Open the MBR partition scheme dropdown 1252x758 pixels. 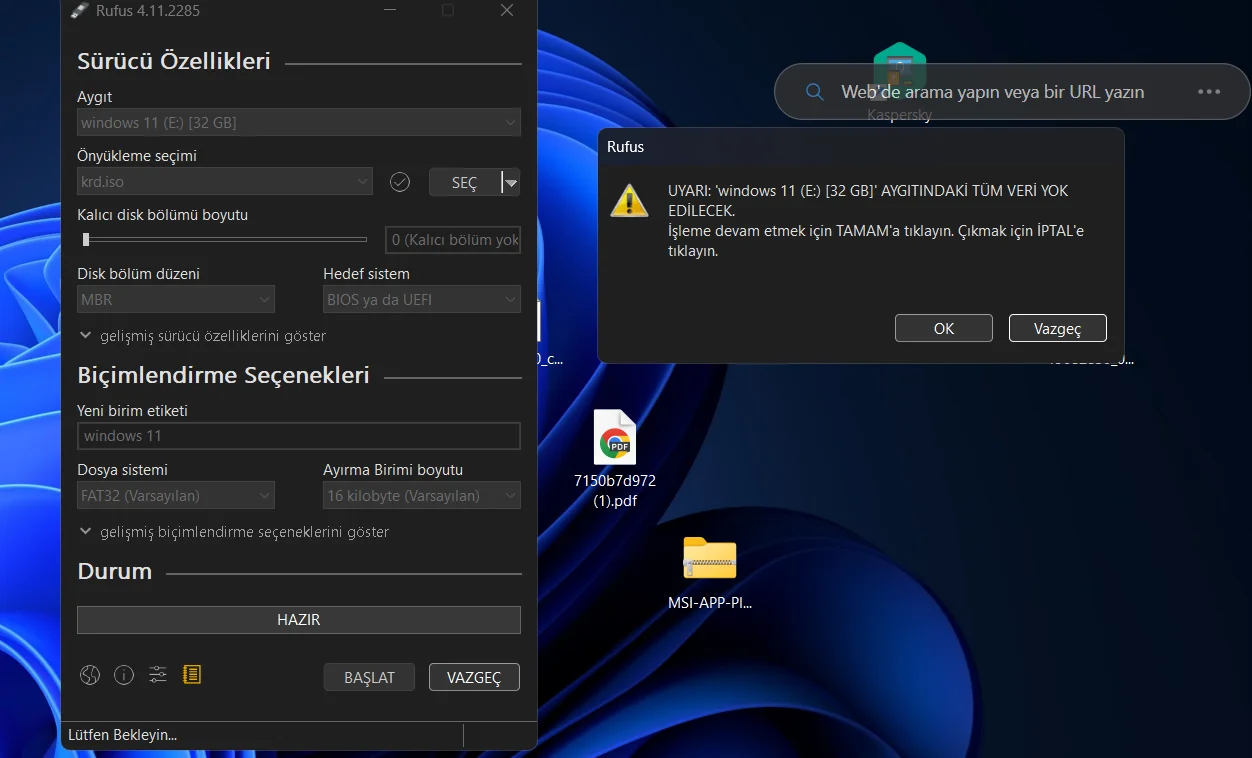tap(176, 299)
